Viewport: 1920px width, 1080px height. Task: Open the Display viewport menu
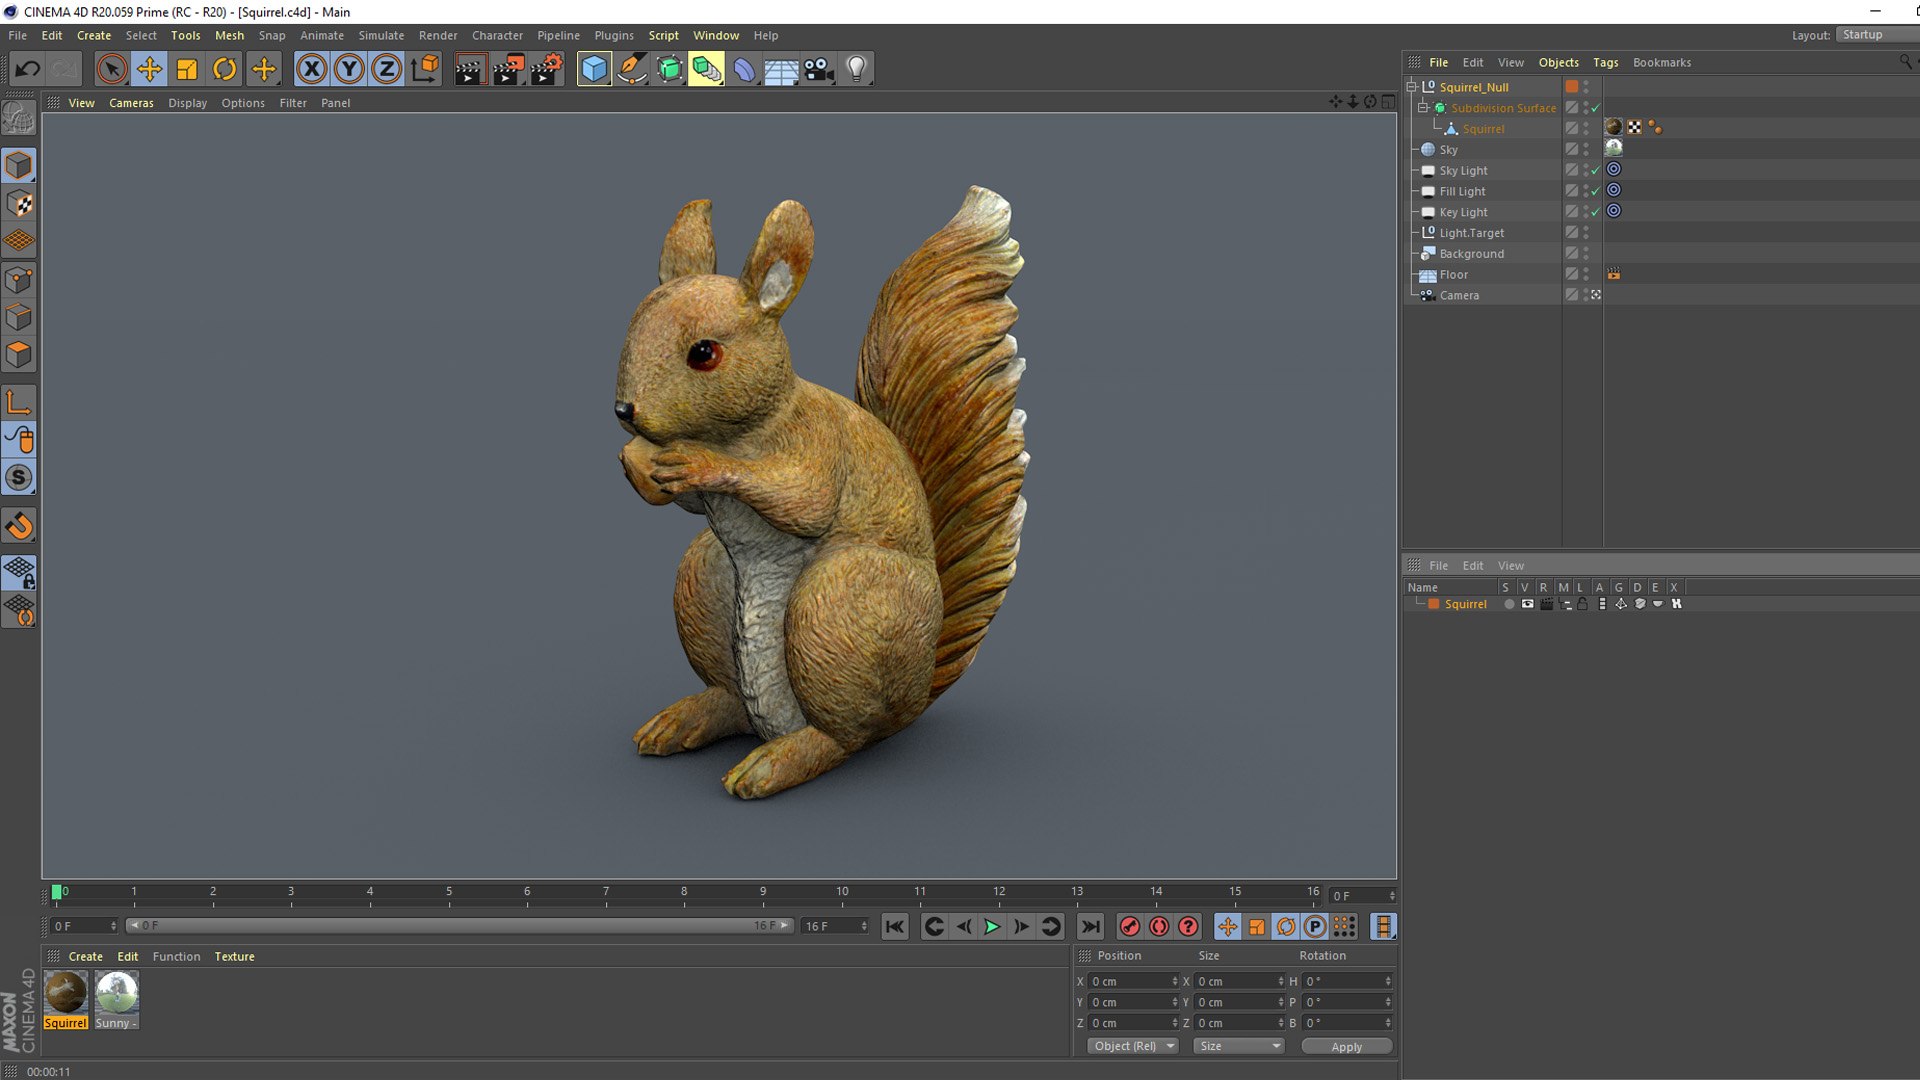[187, 103]
